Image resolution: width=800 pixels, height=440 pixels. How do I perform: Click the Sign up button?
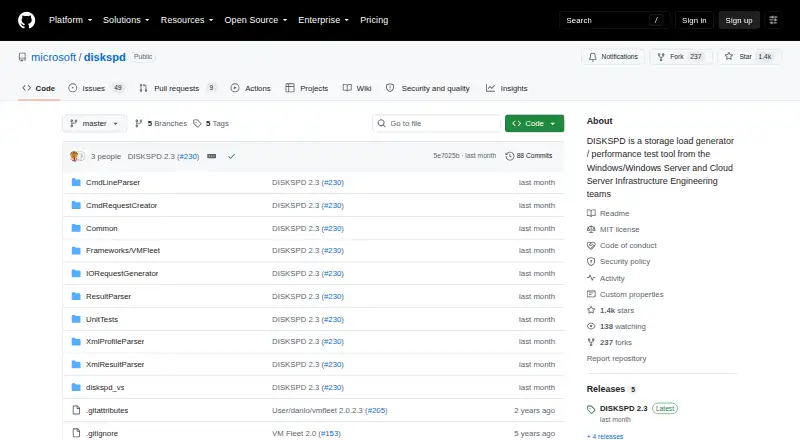[x=739, y=20]
